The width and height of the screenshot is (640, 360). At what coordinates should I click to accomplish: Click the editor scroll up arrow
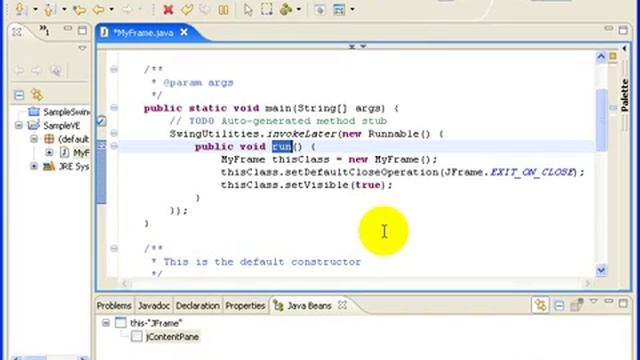601,57
